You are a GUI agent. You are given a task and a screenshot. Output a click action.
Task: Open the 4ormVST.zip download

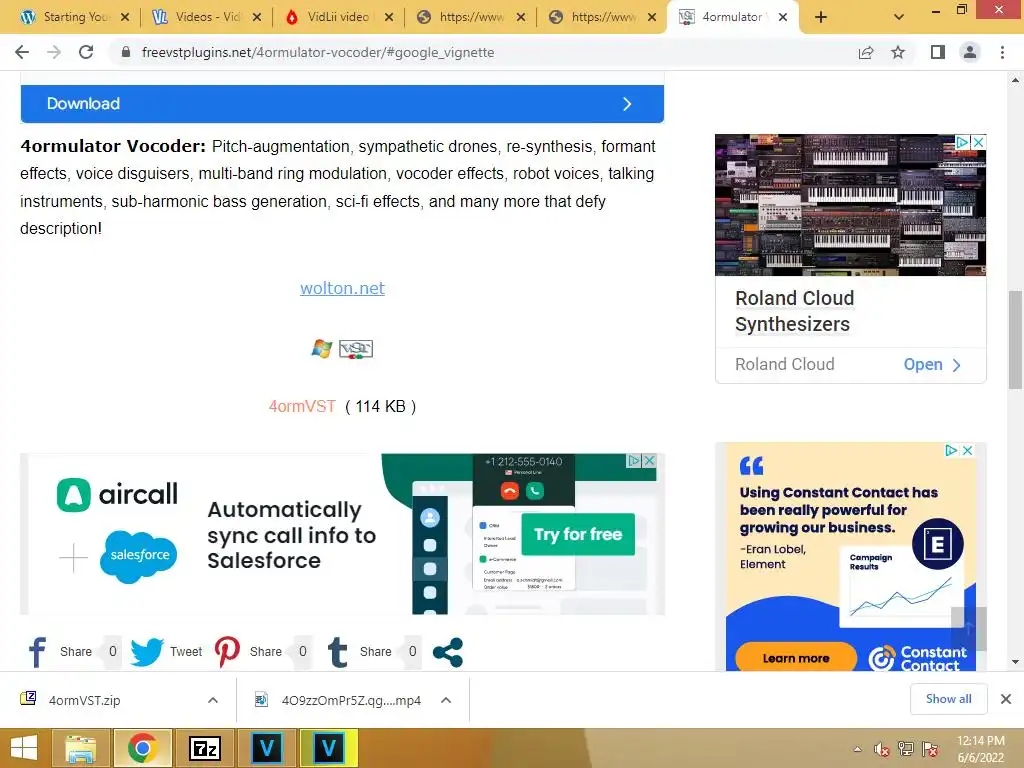pyautogui.click(x=84, y=700)
